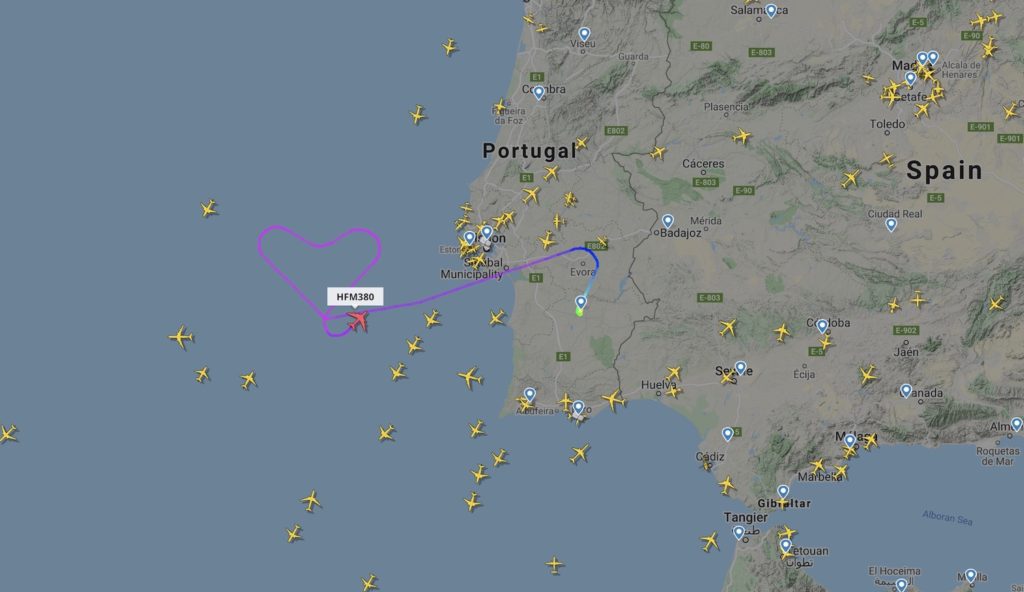This screenshot has width=1024, height=592.
Task: Select the Gibraltar airport pin
Action: click(783, 492)
